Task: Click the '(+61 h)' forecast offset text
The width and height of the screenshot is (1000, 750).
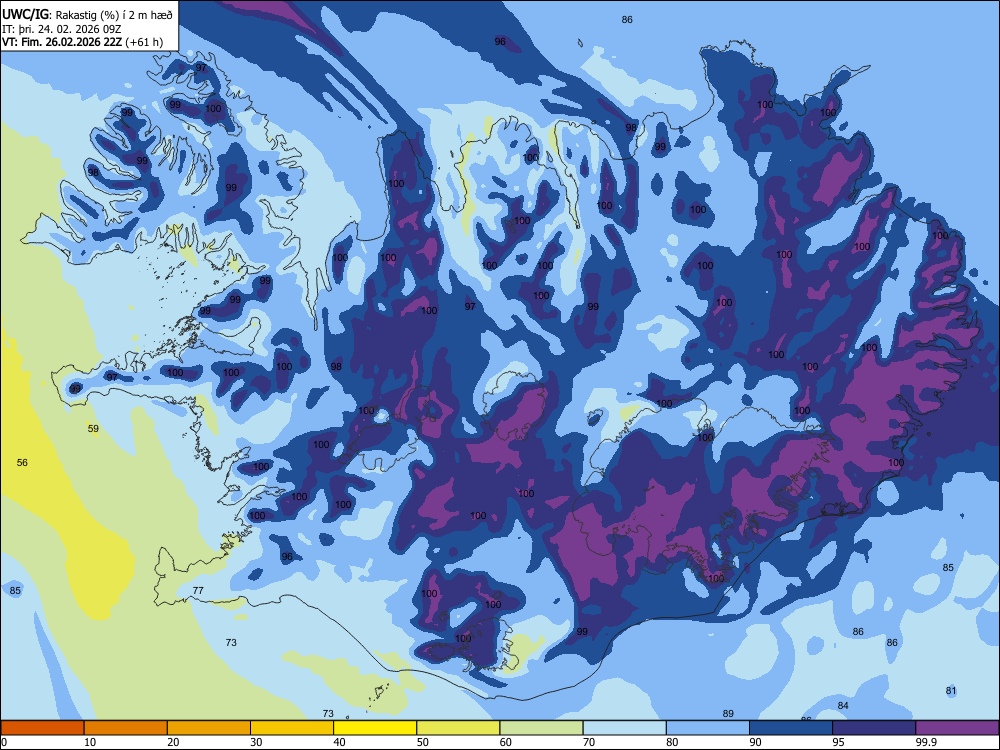Action: [x=145, y=42]
